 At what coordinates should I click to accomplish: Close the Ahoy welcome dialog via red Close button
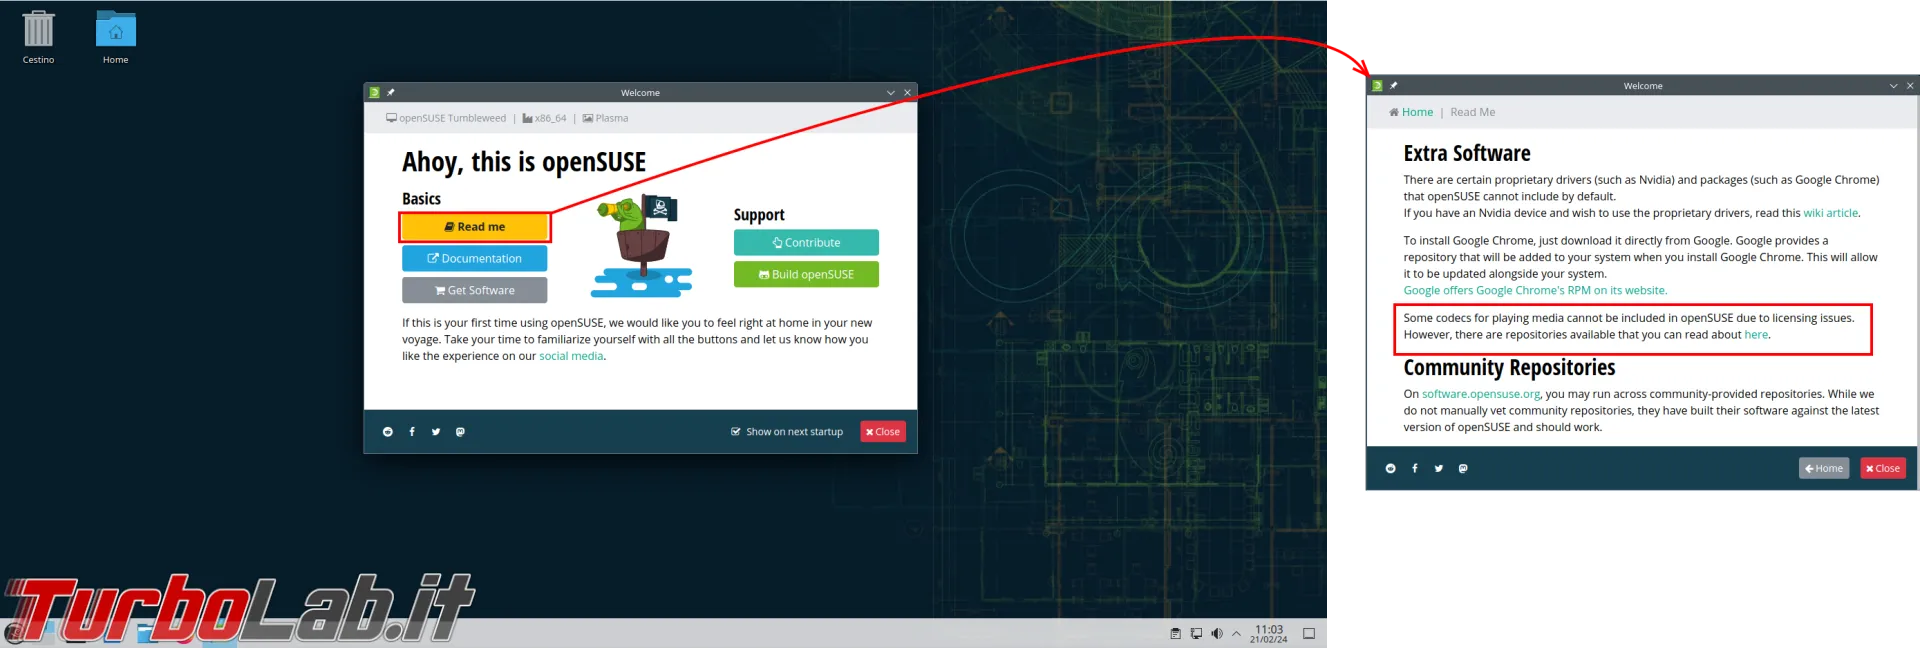883,432
